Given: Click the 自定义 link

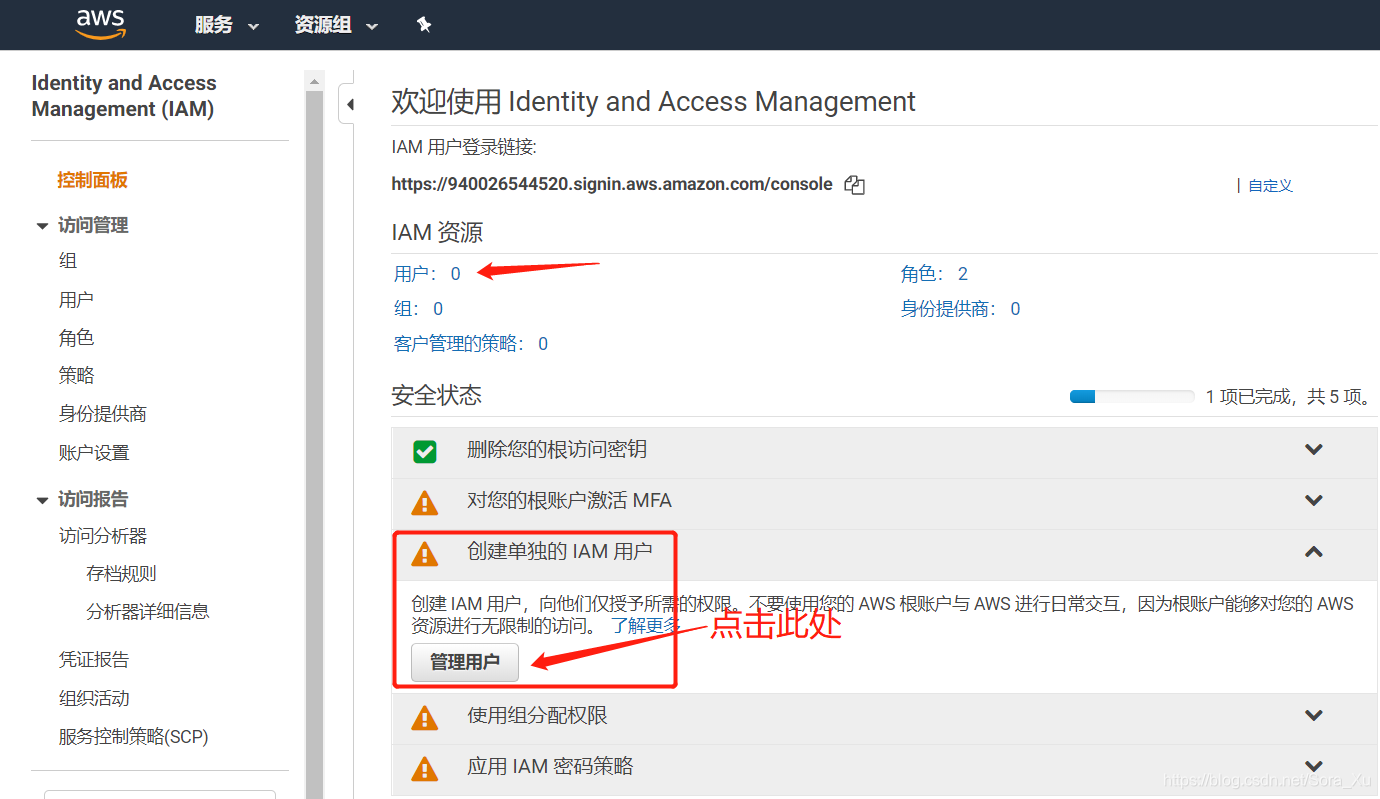Looking at the screenshot, I should [1270, 185].
